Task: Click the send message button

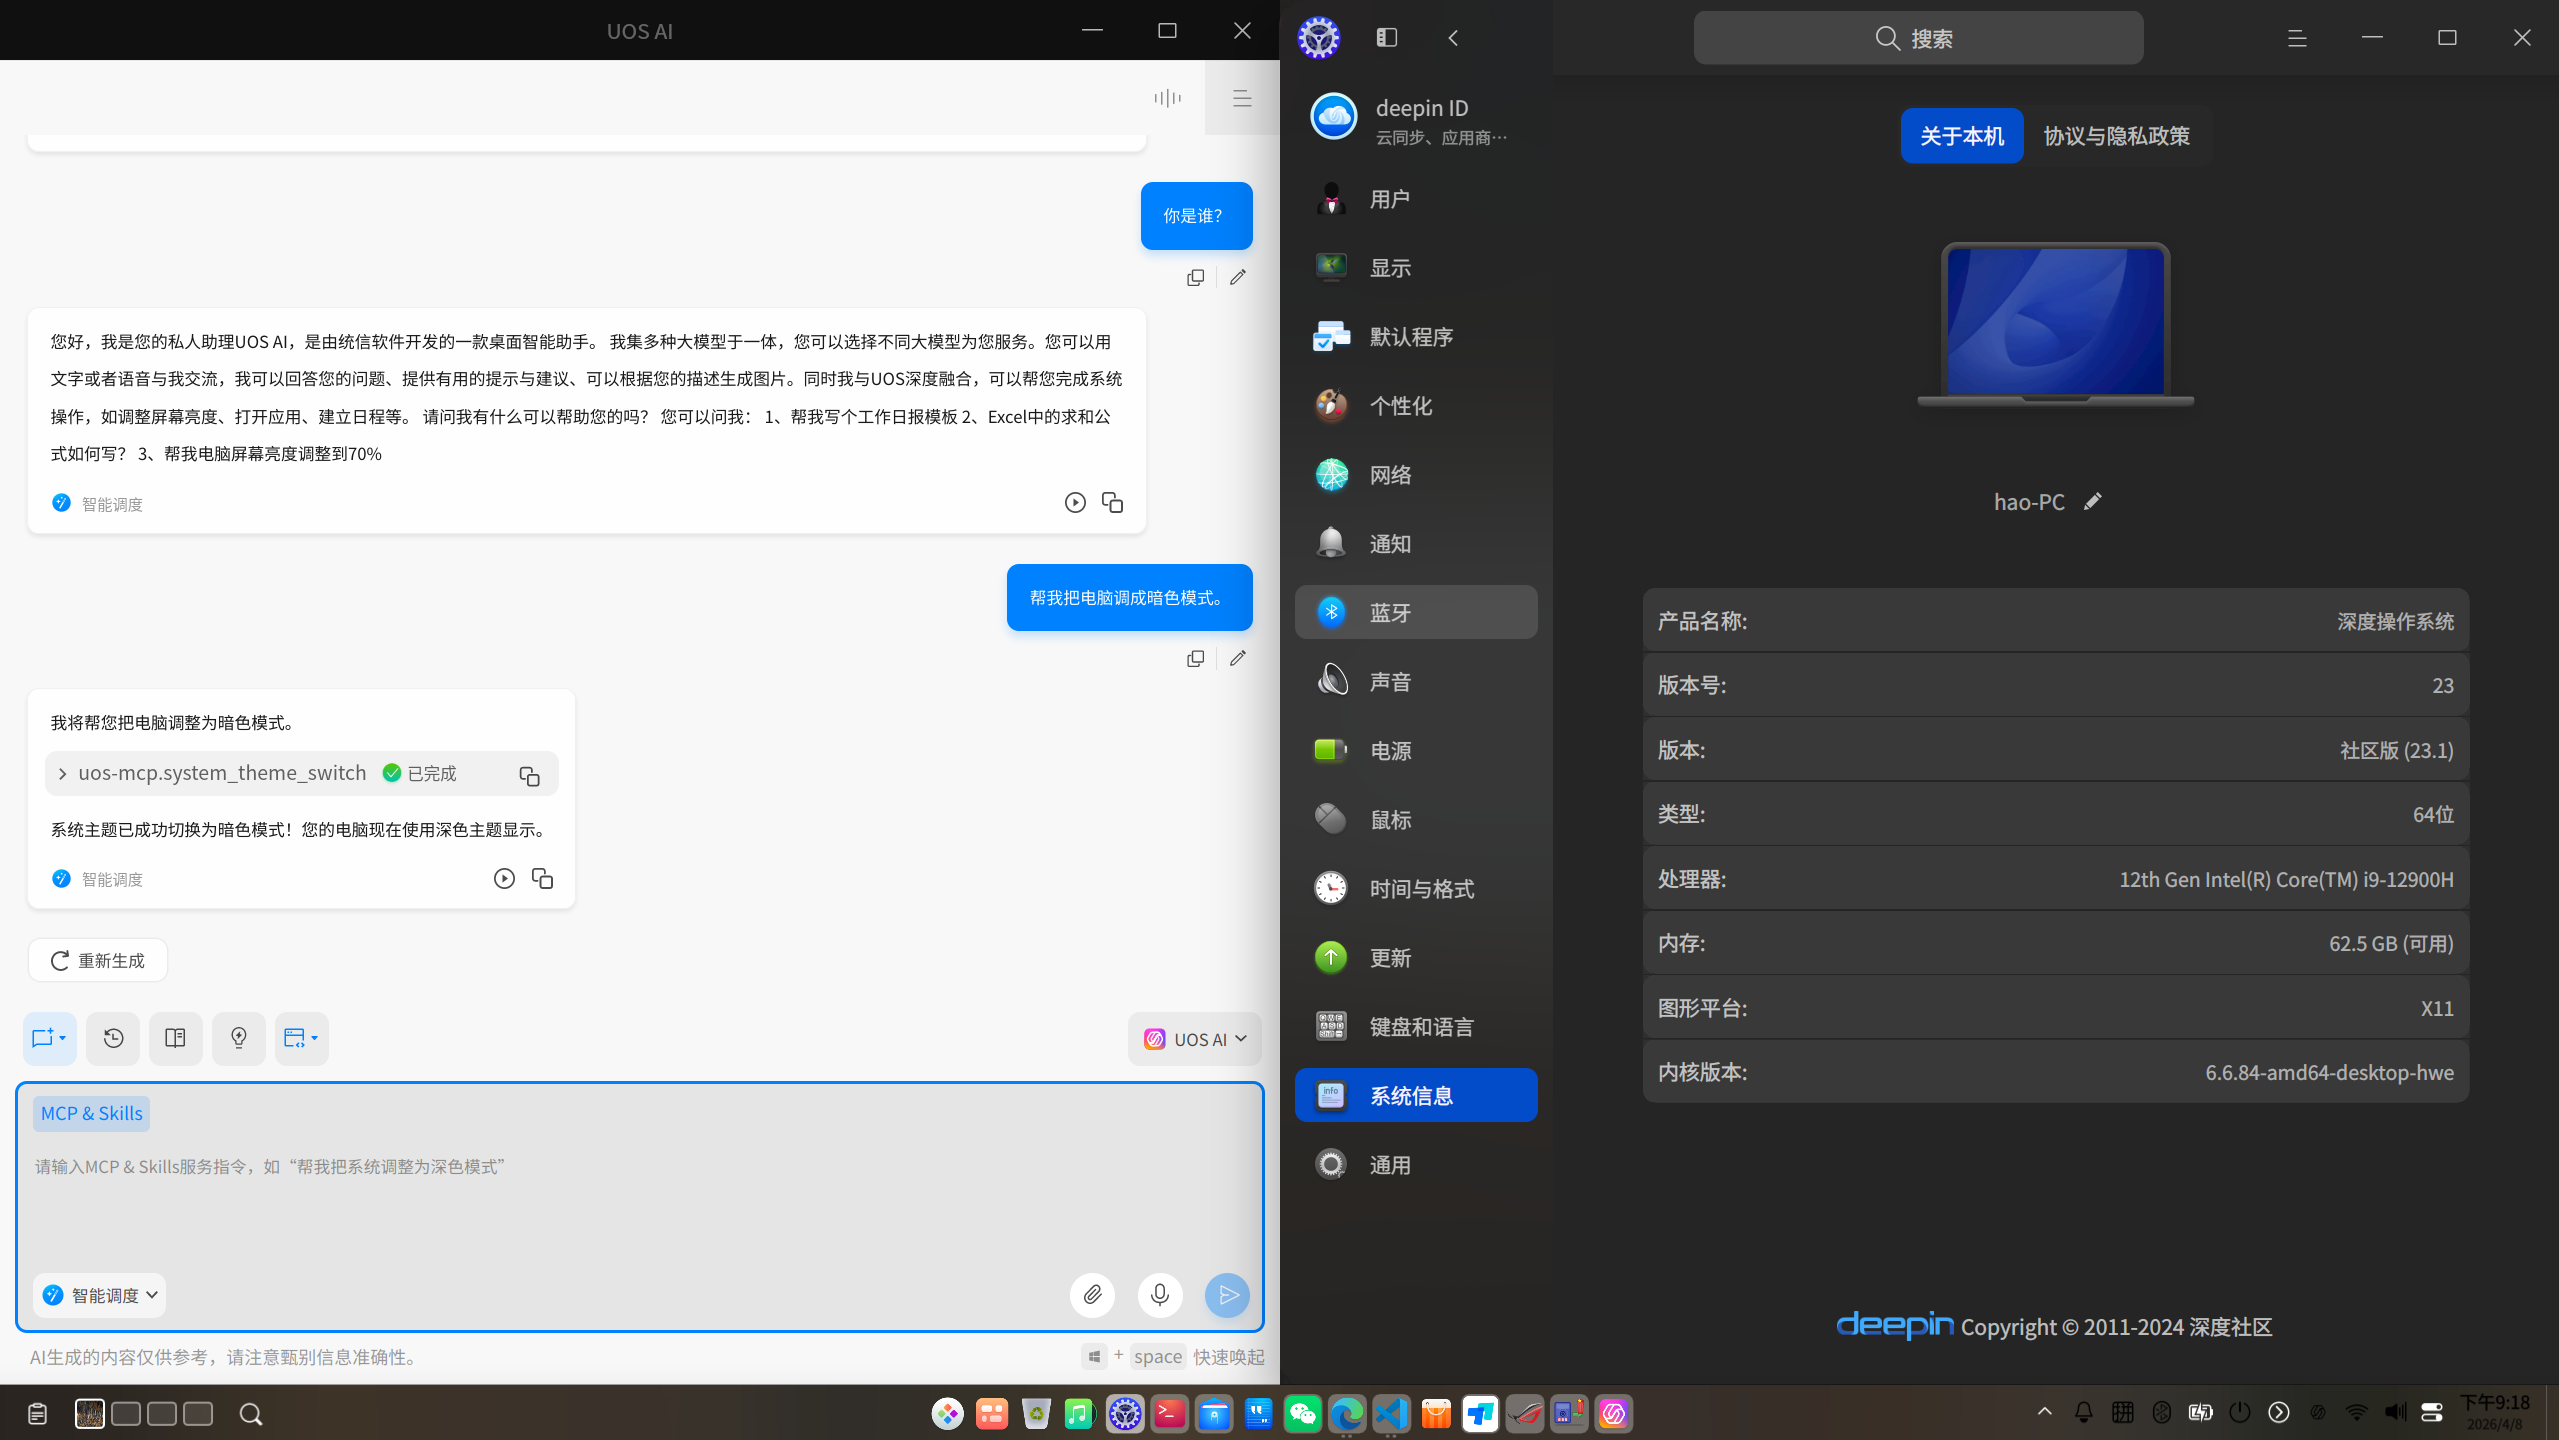Action: (1227, 1295)
